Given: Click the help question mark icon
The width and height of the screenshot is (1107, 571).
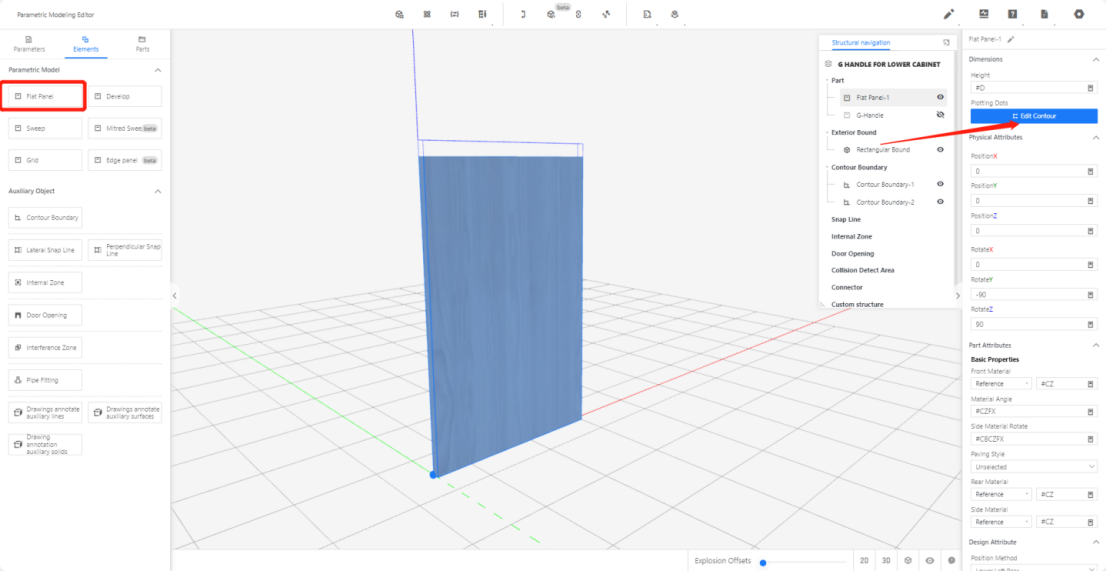Looking at the screenshot, I should pos(1012,14).
